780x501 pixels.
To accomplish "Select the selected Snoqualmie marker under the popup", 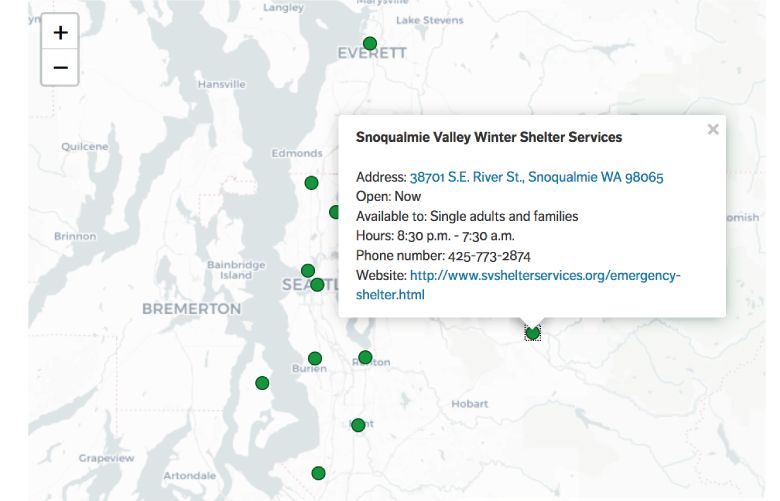I will coord(532,333).
